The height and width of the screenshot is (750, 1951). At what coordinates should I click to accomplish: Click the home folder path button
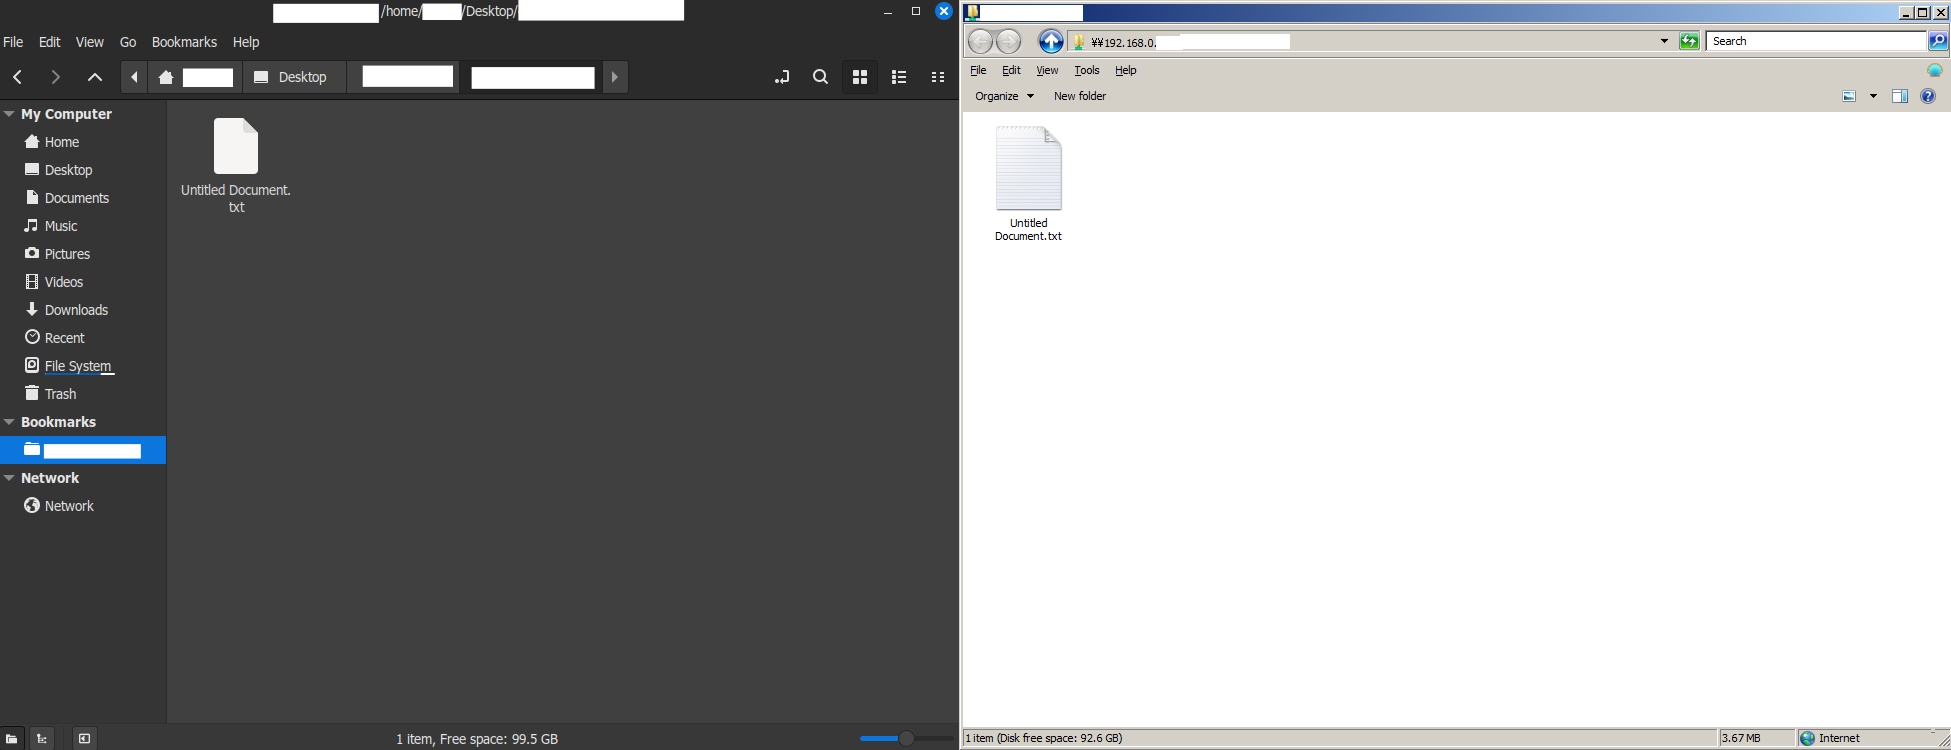(195, 77)
